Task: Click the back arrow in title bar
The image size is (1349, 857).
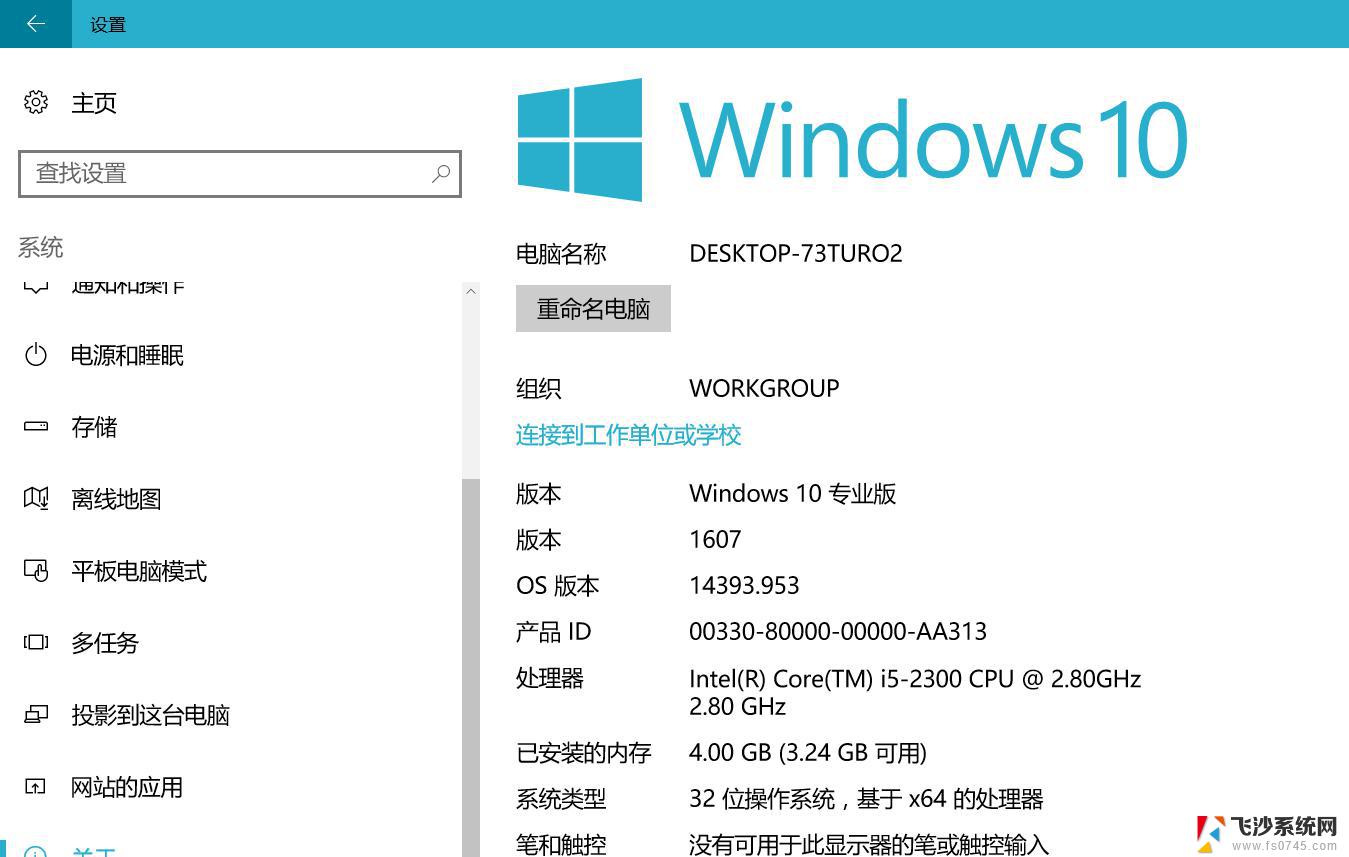Action: coord(36,24)
